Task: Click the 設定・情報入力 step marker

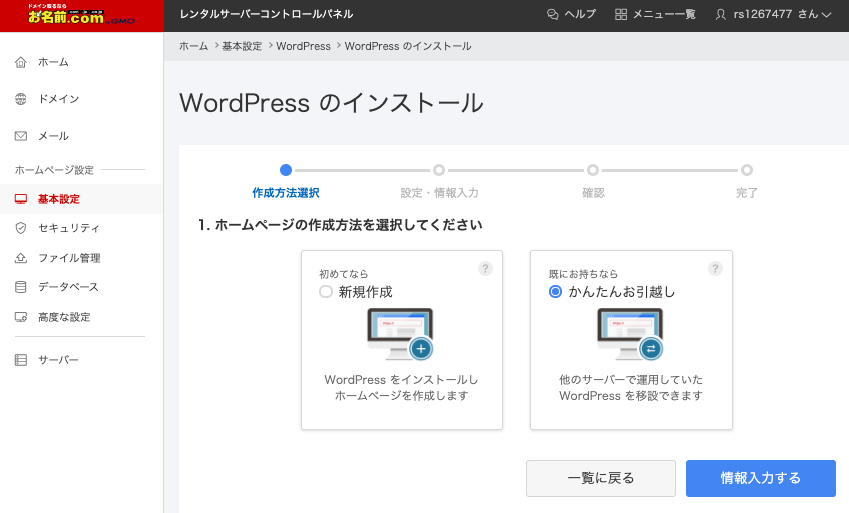Action: [x=439, y=170]
